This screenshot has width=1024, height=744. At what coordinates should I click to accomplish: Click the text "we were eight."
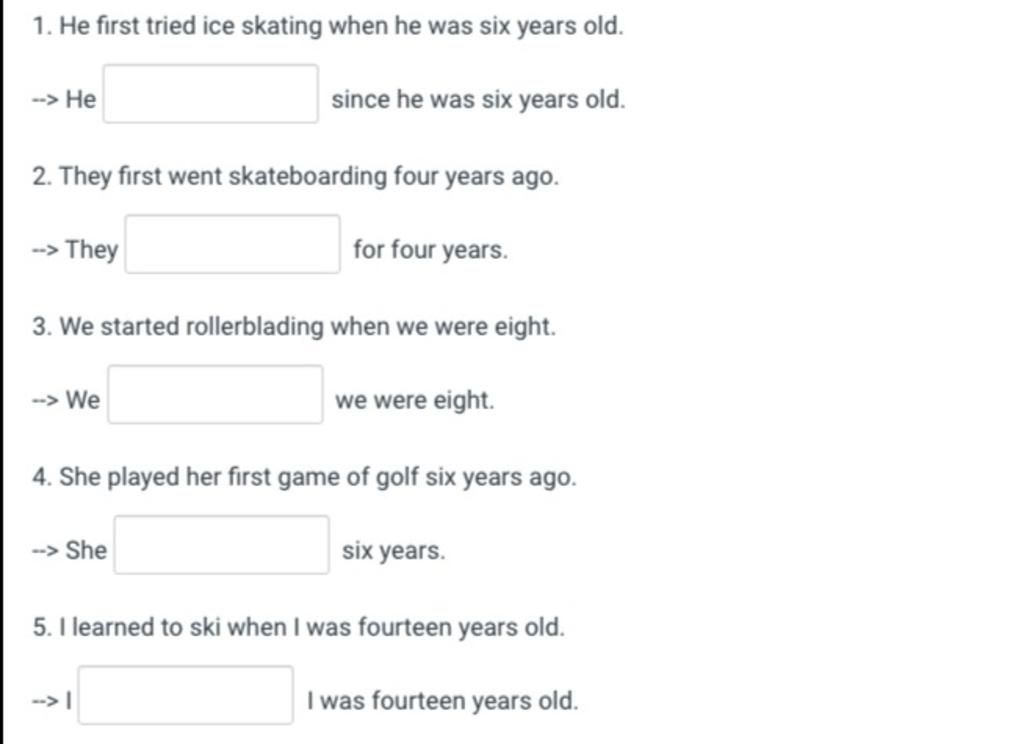[415, 400]
